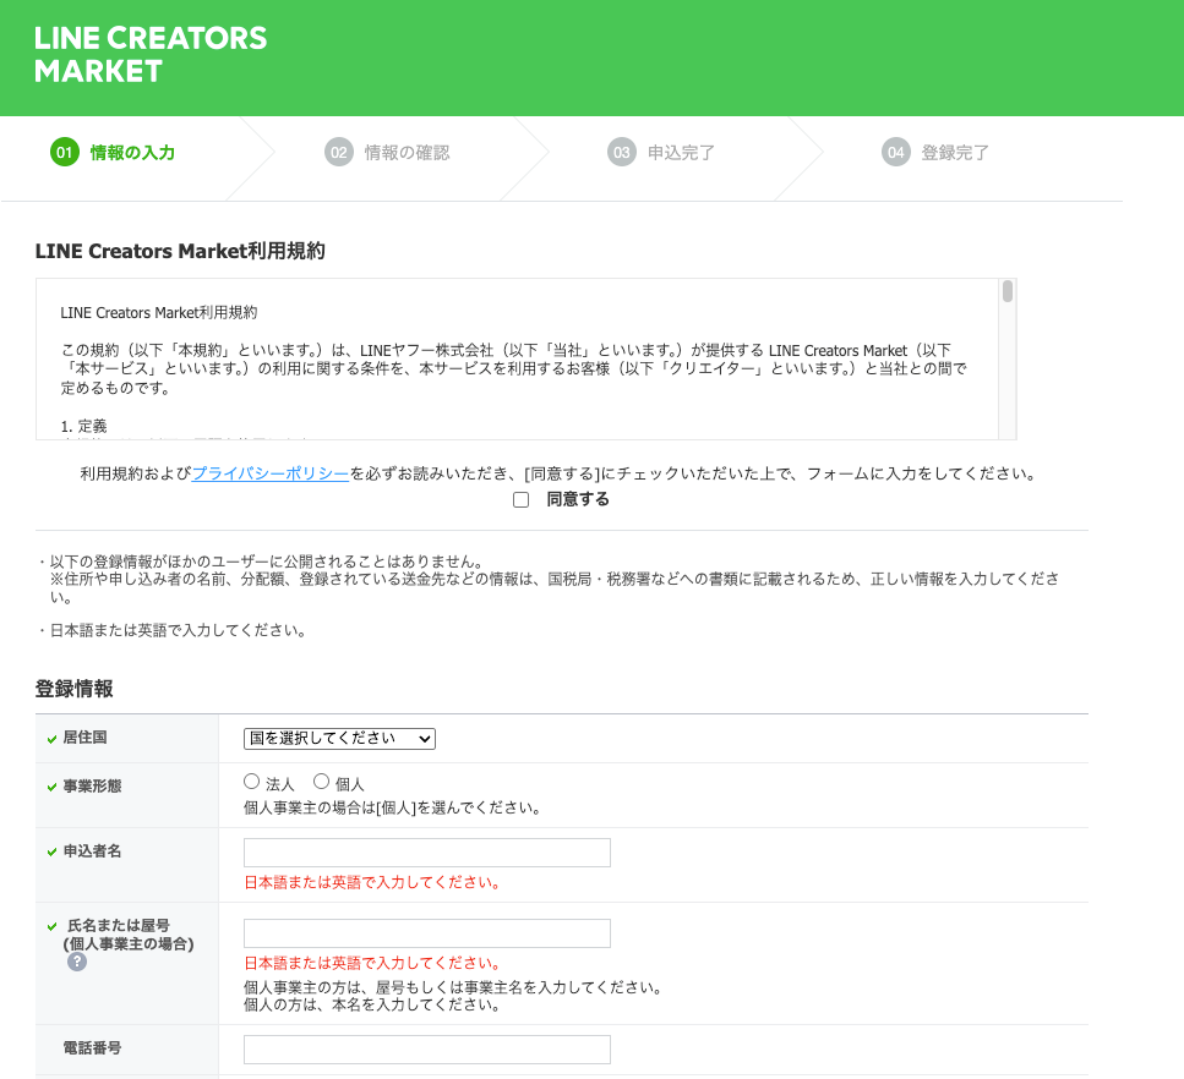Click the 01 step circle icon

coord(65,153)
